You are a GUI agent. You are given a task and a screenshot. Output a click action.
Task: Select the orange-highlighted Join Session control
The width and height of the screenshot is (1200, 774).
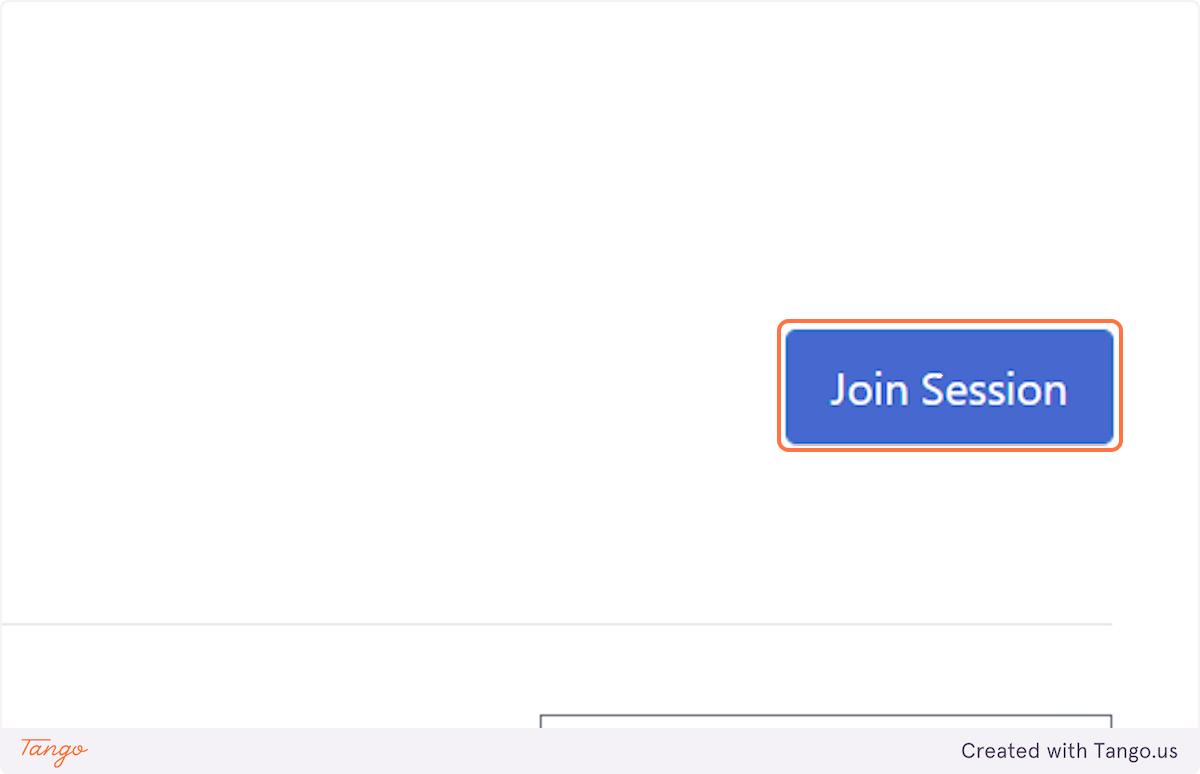(x=949, y=386)
